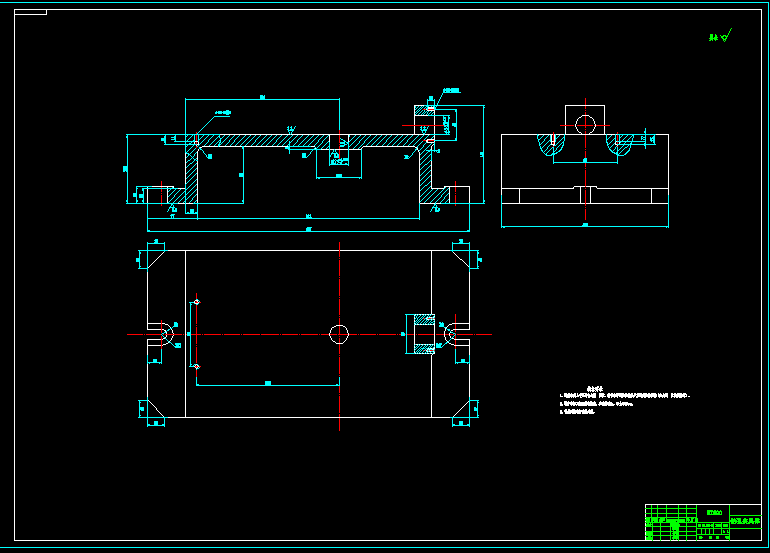
Task: Select the material cell in the green title block
Action: coord(713,512)
